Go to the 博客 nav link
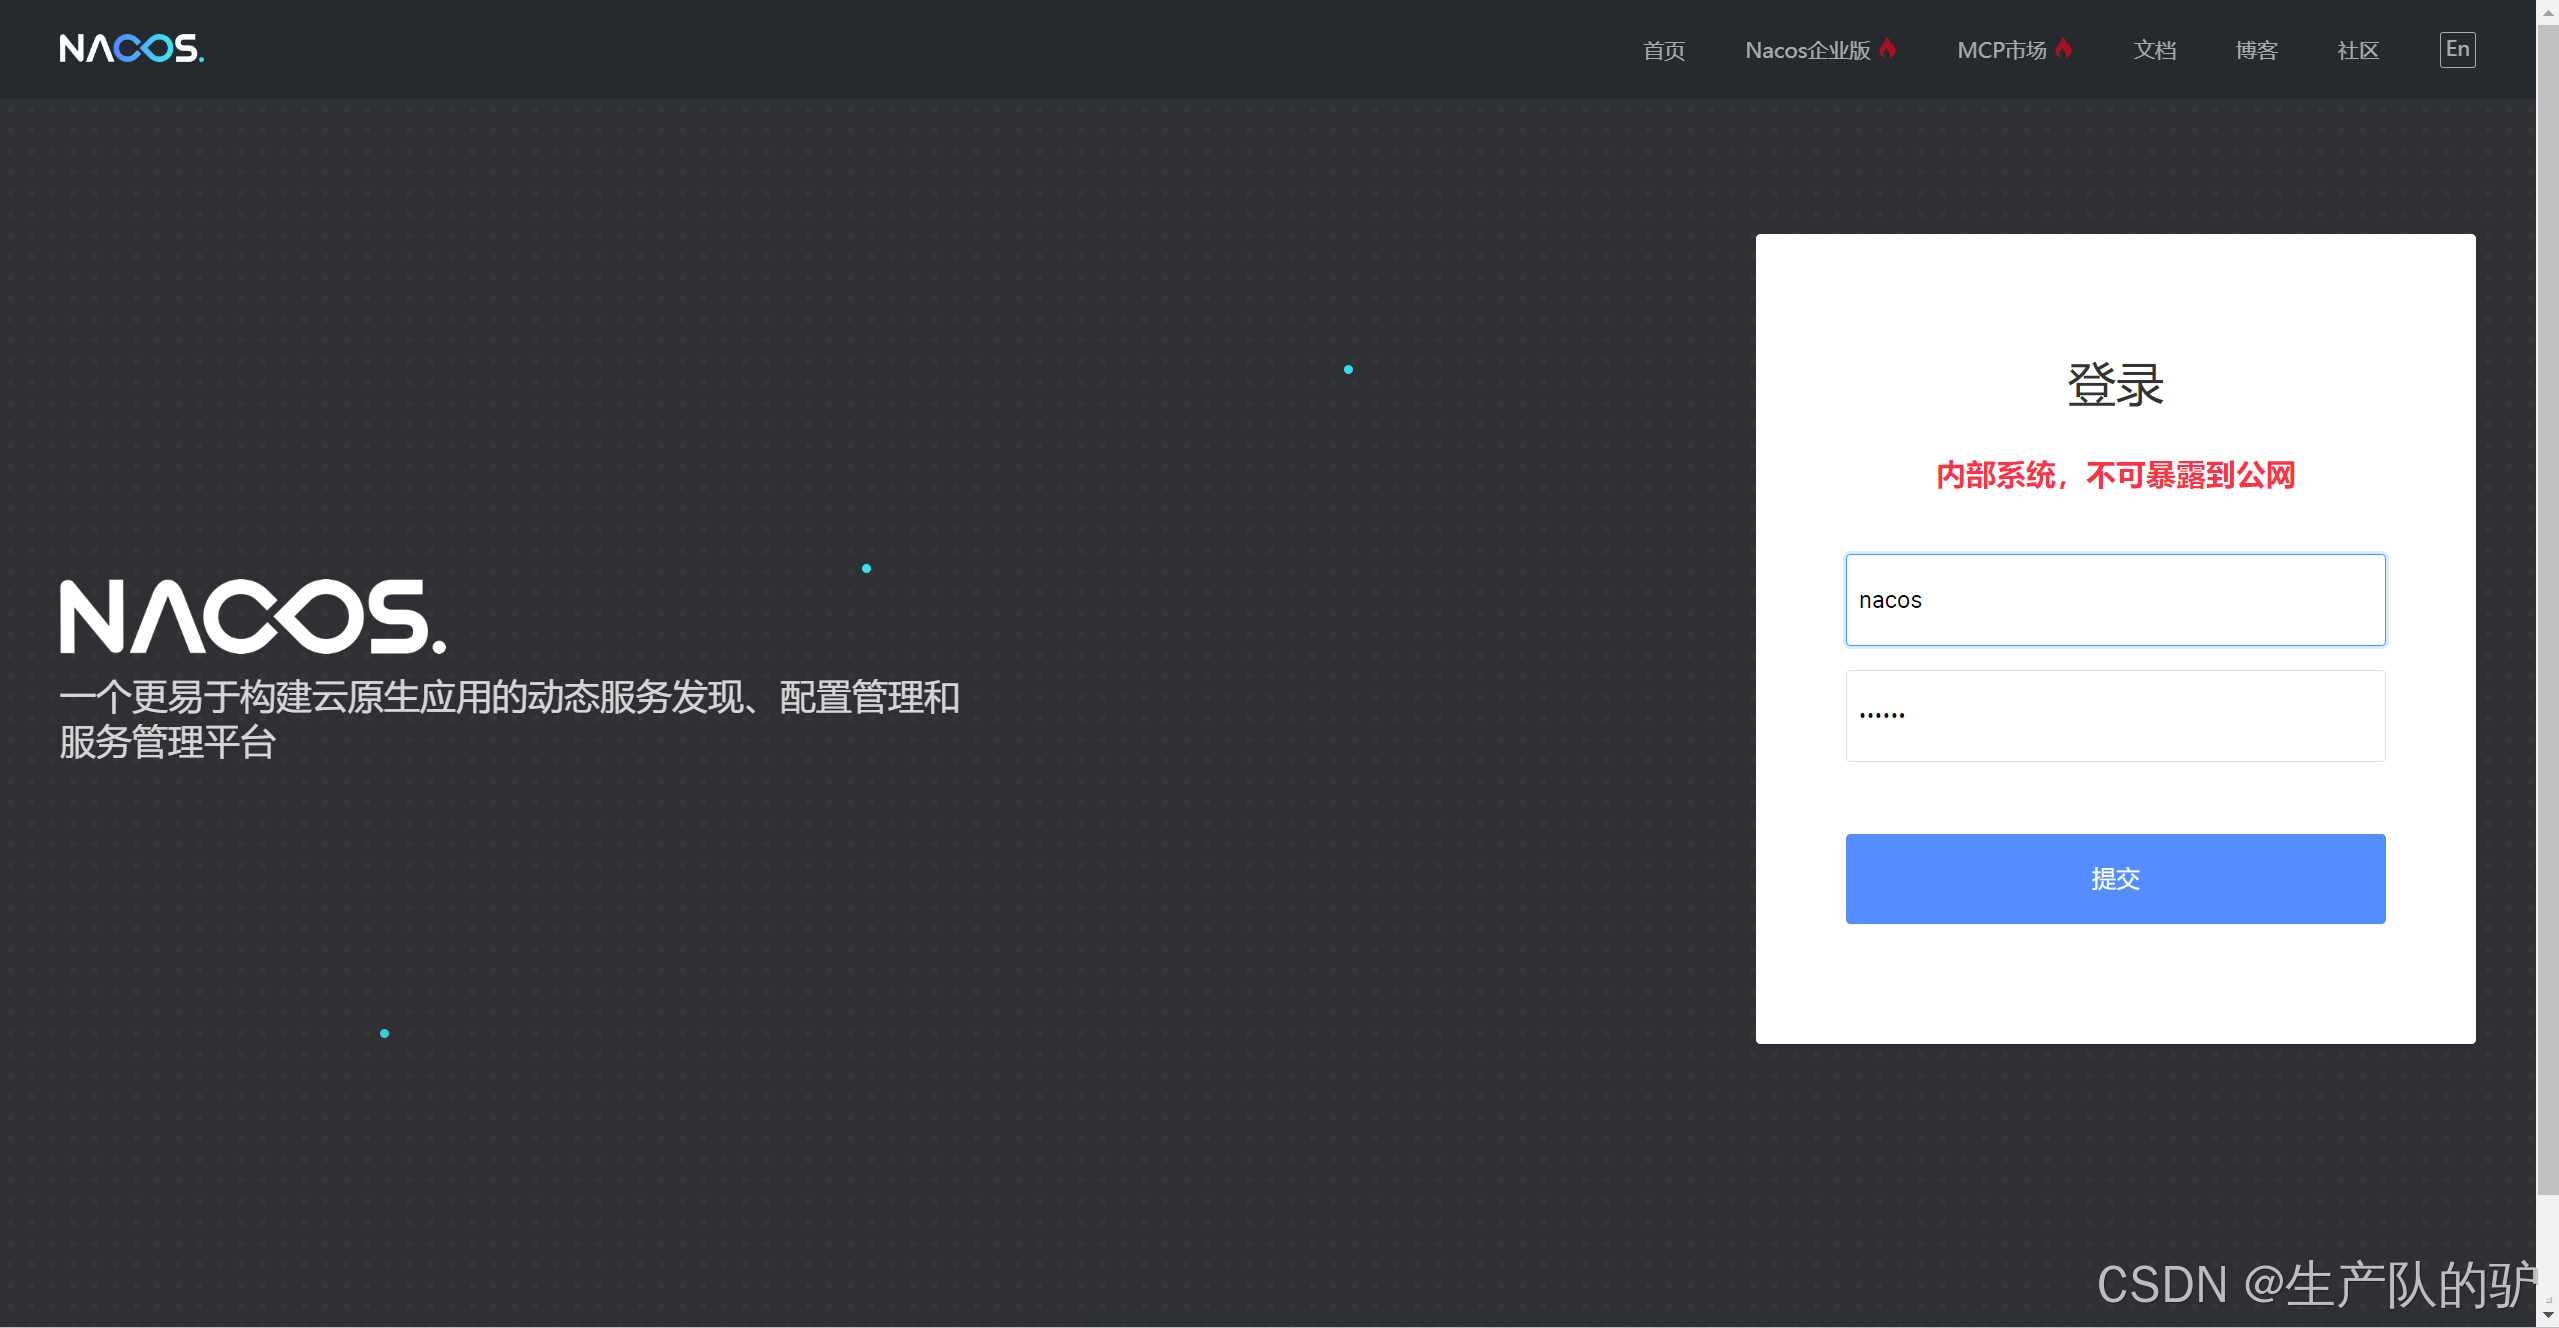This screenshot has height=1328, width=2559. (x=2256, y=50)
